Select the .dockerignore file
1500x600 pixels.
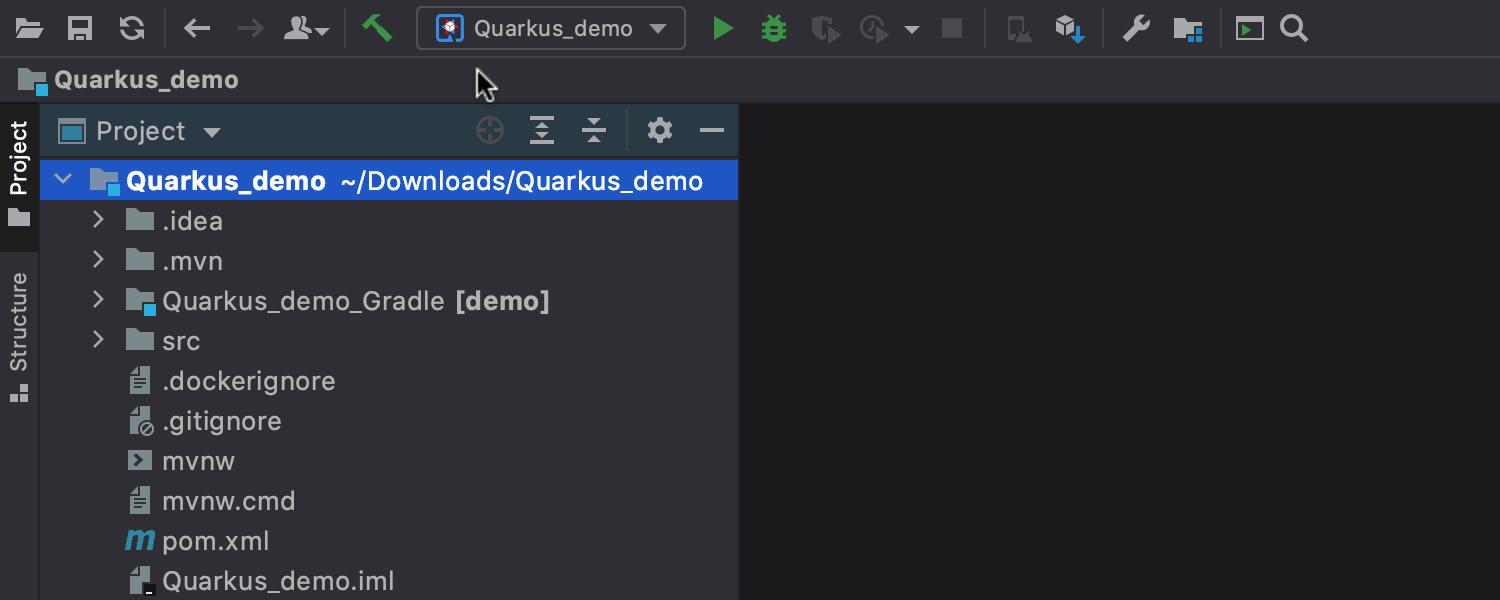point(389,381)
